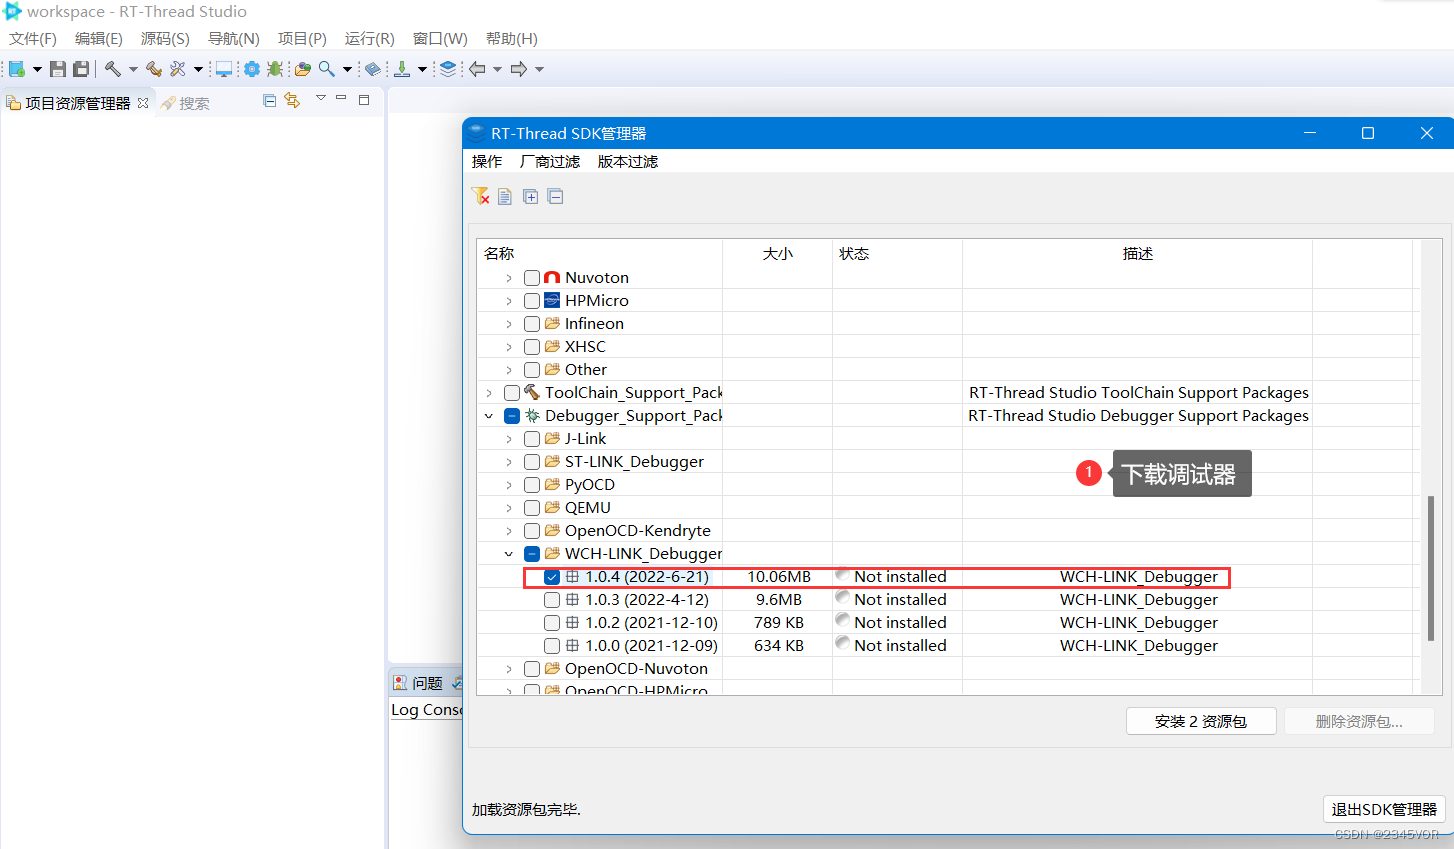
Task: Open the 厂商过滤 menu
Action: click(x=550, y=161)
